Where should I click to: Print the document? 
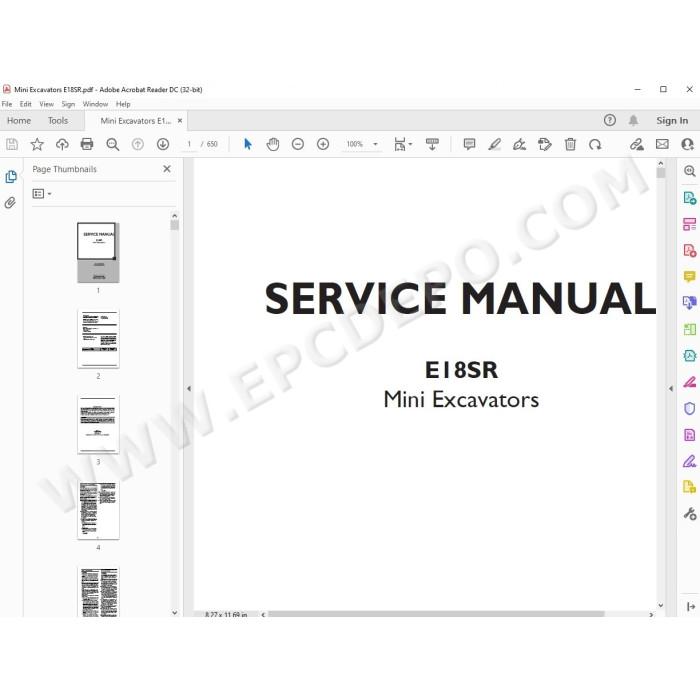[87, 144]
